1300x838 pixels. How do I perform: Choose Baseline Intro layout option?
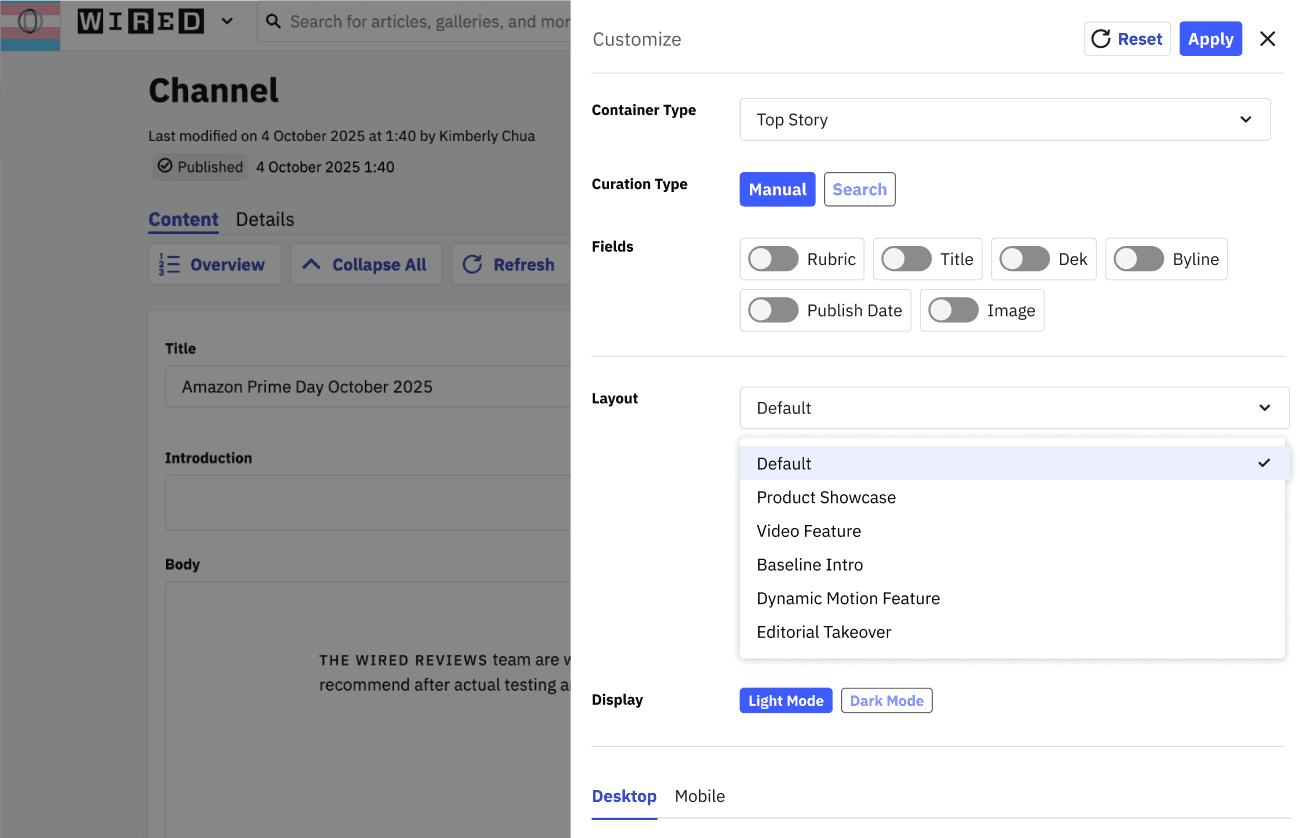click(x=1012, y=564)
